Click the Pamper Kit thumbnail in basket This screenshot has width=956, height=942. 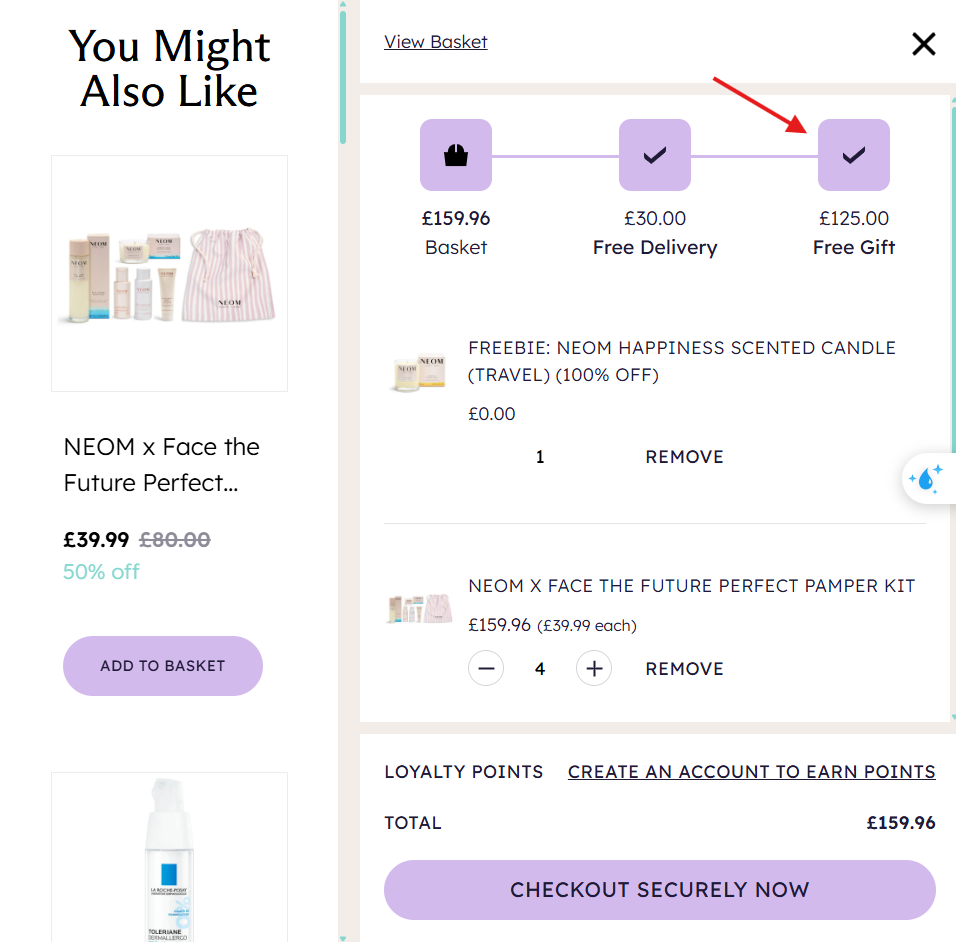click(x=417, y=608)
